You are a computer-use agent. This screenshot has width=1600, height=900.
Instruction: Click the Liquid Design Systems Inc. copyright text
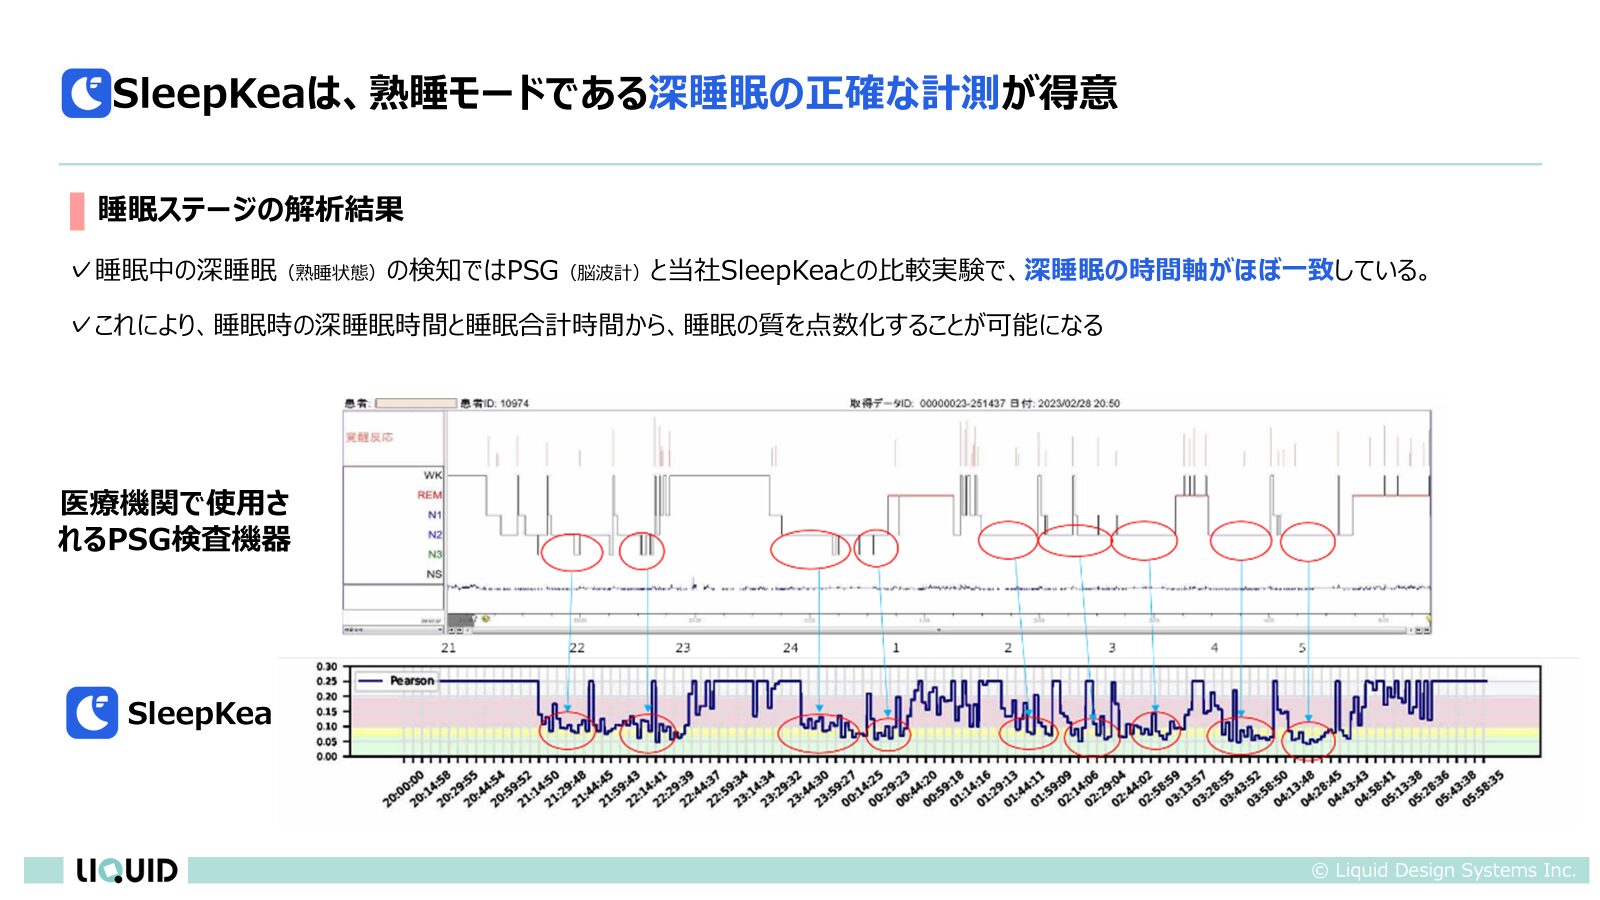[x=1443, y=870]
